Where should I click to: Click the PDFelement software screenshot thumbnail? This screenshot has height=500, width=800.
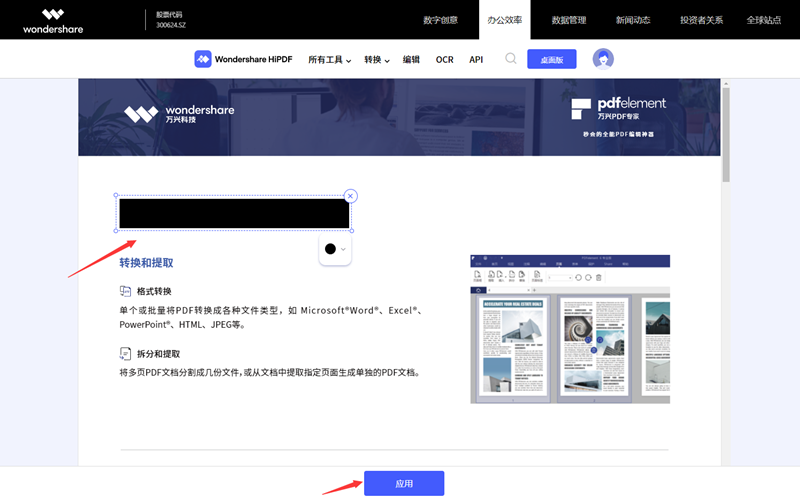pyautogui.click(x=570, y=329)
